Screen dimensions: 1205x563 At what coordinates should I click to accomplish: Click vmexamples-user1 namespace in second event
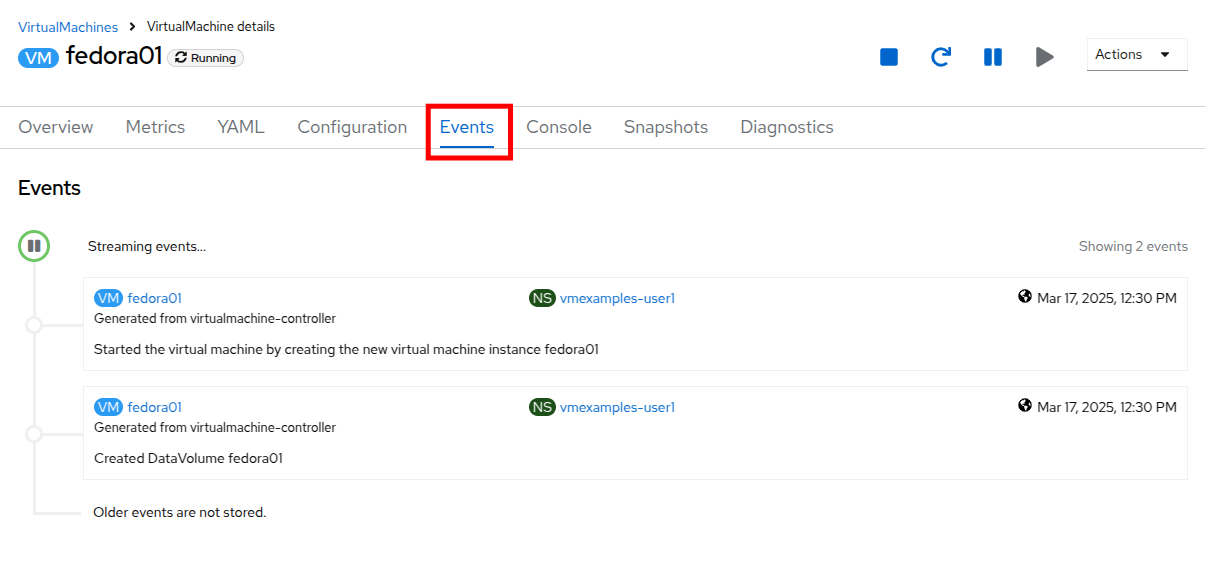tap(617, 407)
